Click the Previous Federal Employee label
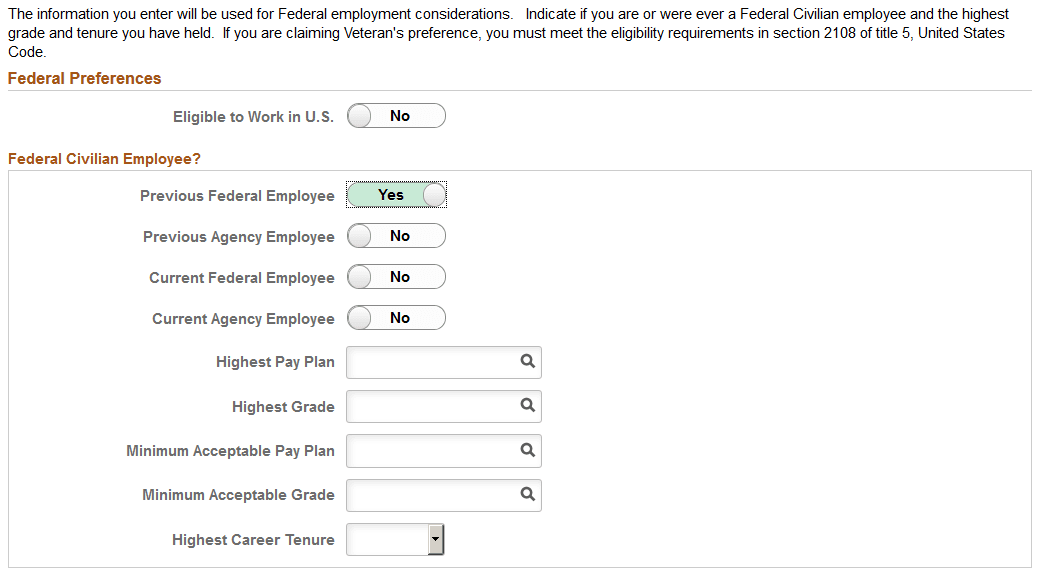 (238, 195)
